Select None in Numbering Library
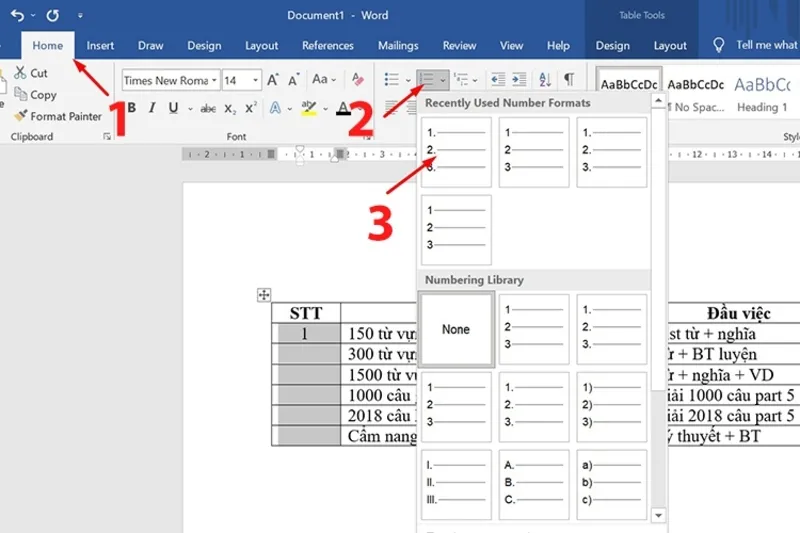Viewport: 800px width, 533px height. click(x=456, y=329)
